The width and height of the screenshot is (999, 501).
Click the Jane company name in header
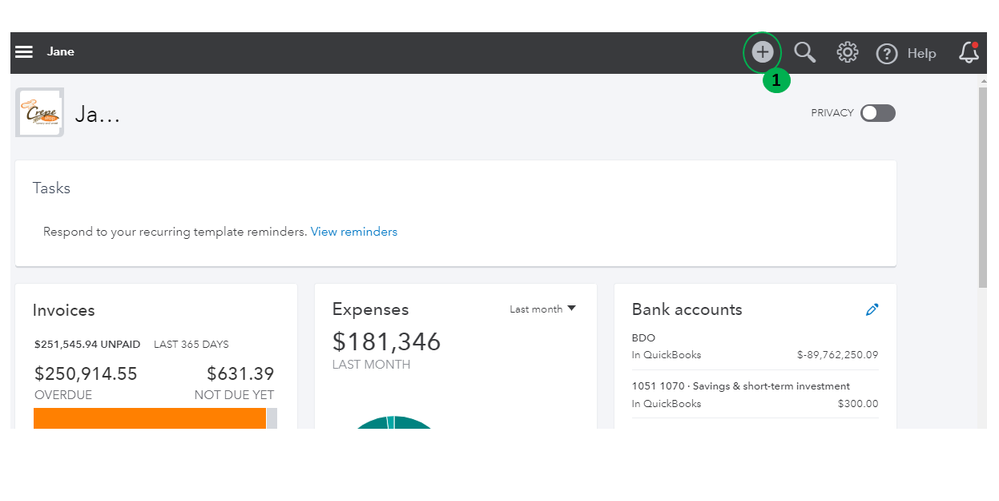60,52
